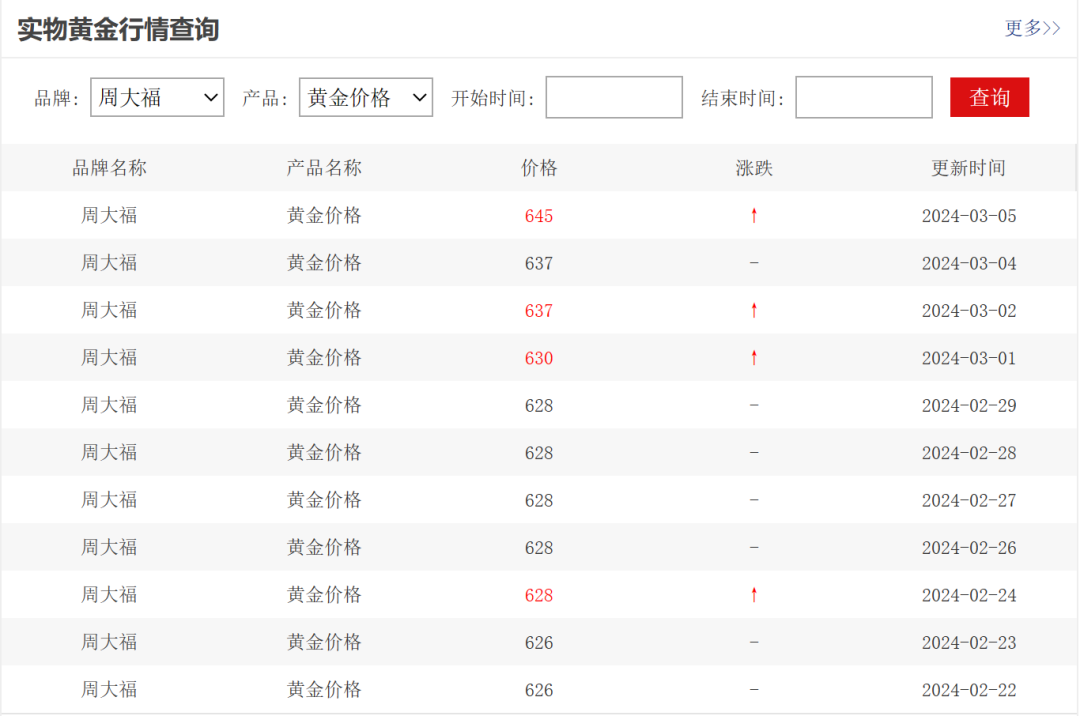
Task: Click the date 2024-03-02
Action: coord(969,311)
